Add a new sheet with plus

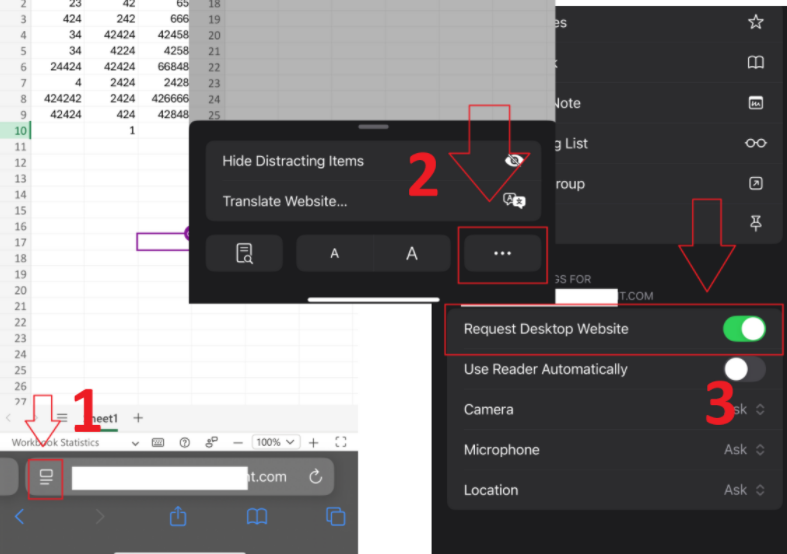(138, 418)
